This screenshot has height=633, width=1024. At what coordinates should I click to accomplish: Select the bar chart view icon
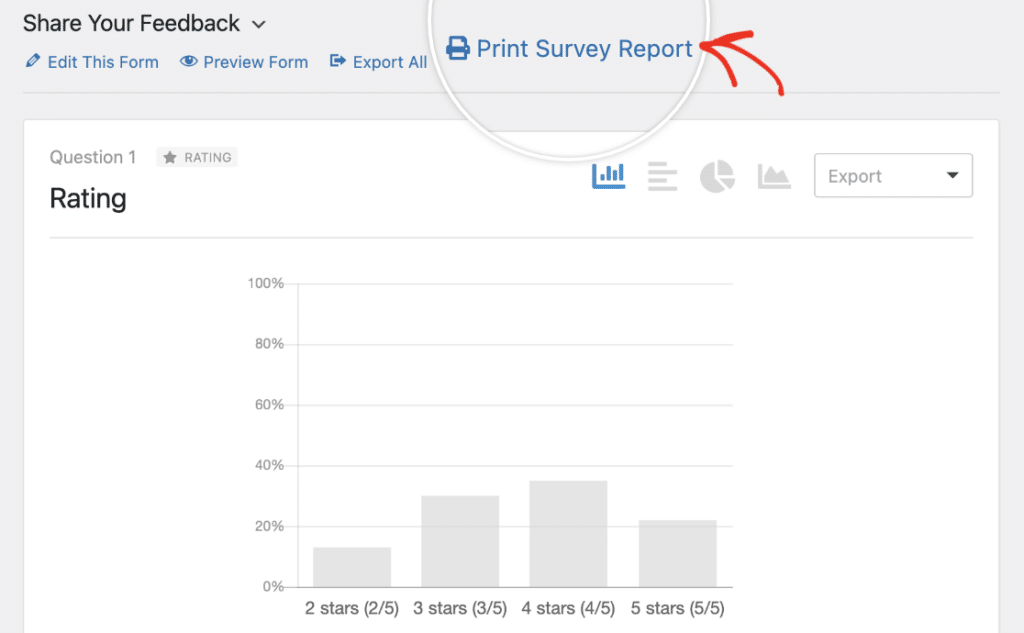tap(608, 175)
